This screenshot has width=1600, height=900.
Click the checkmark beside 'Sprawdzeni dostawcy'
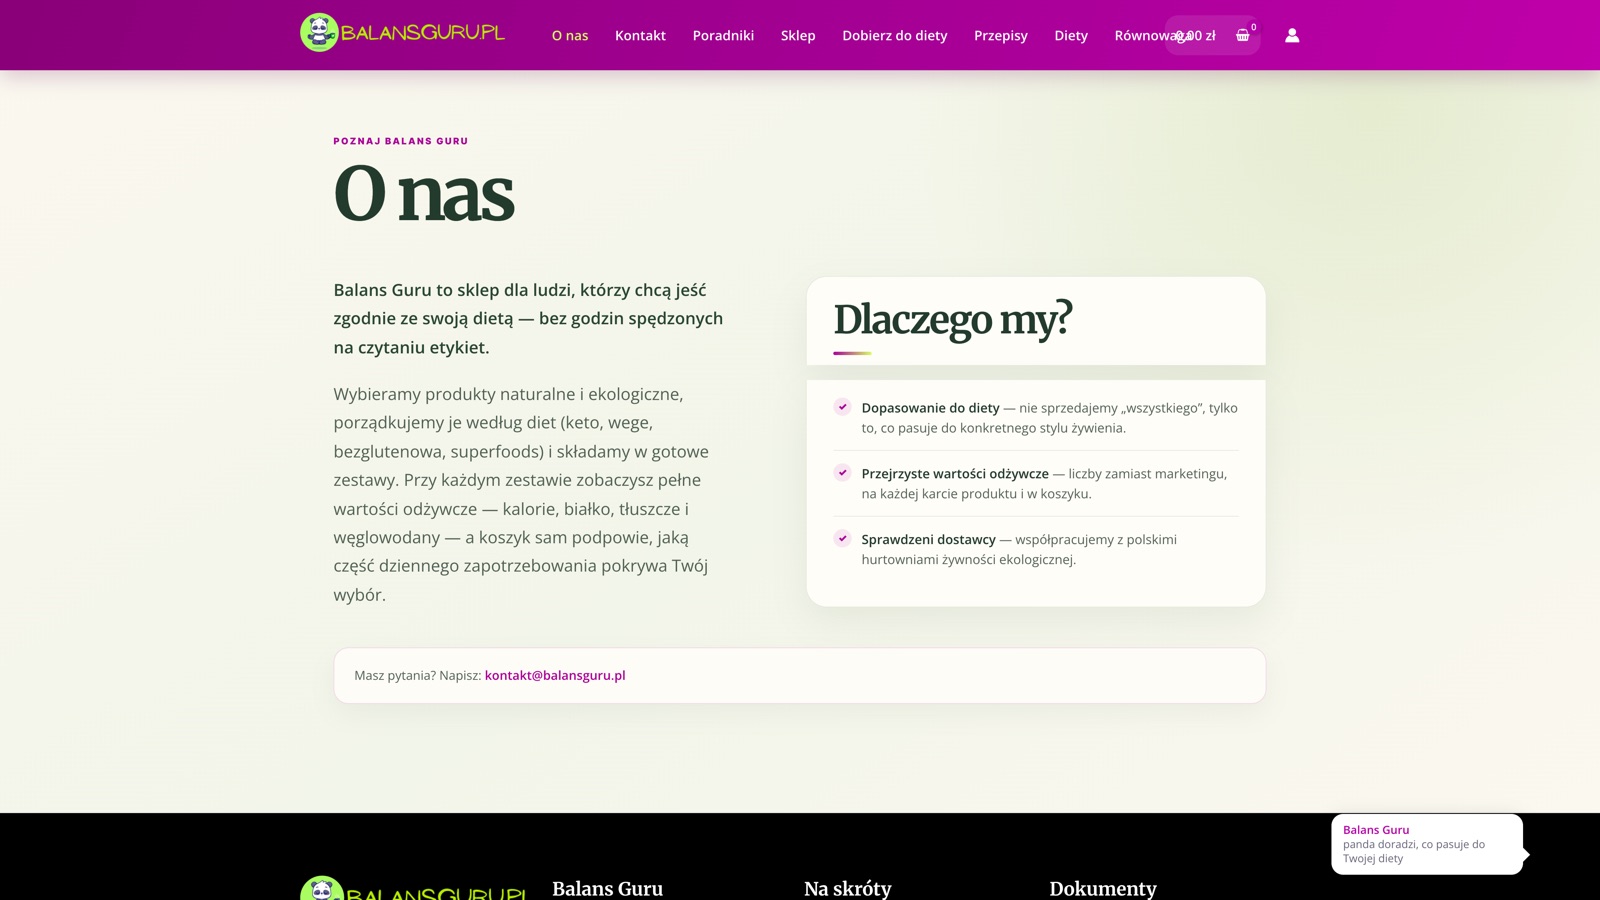(842, 538)
